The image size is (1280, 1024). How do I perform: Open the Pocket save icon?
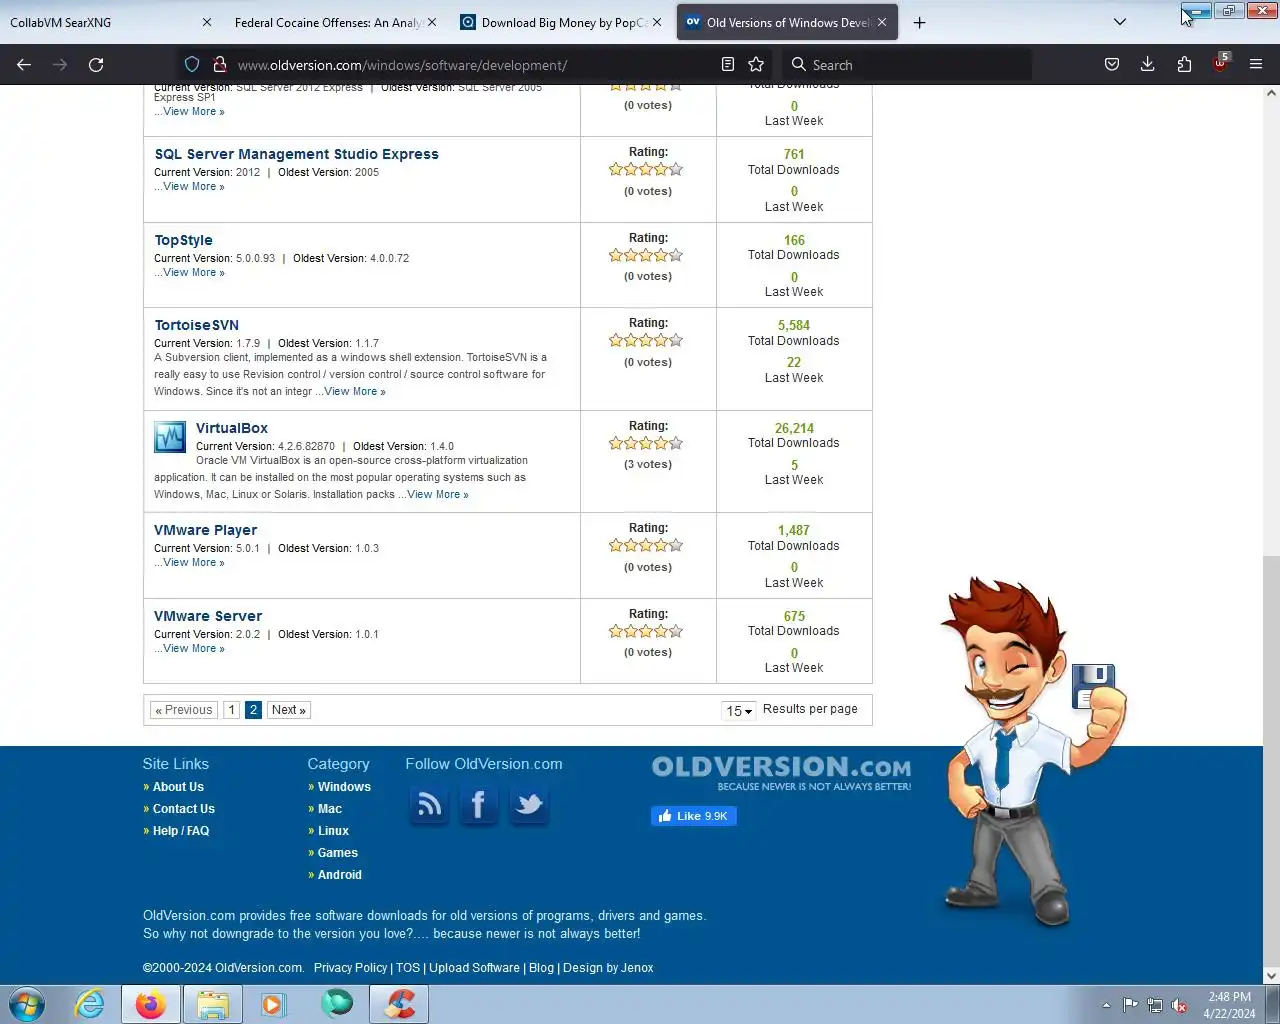pos(1112,65)
